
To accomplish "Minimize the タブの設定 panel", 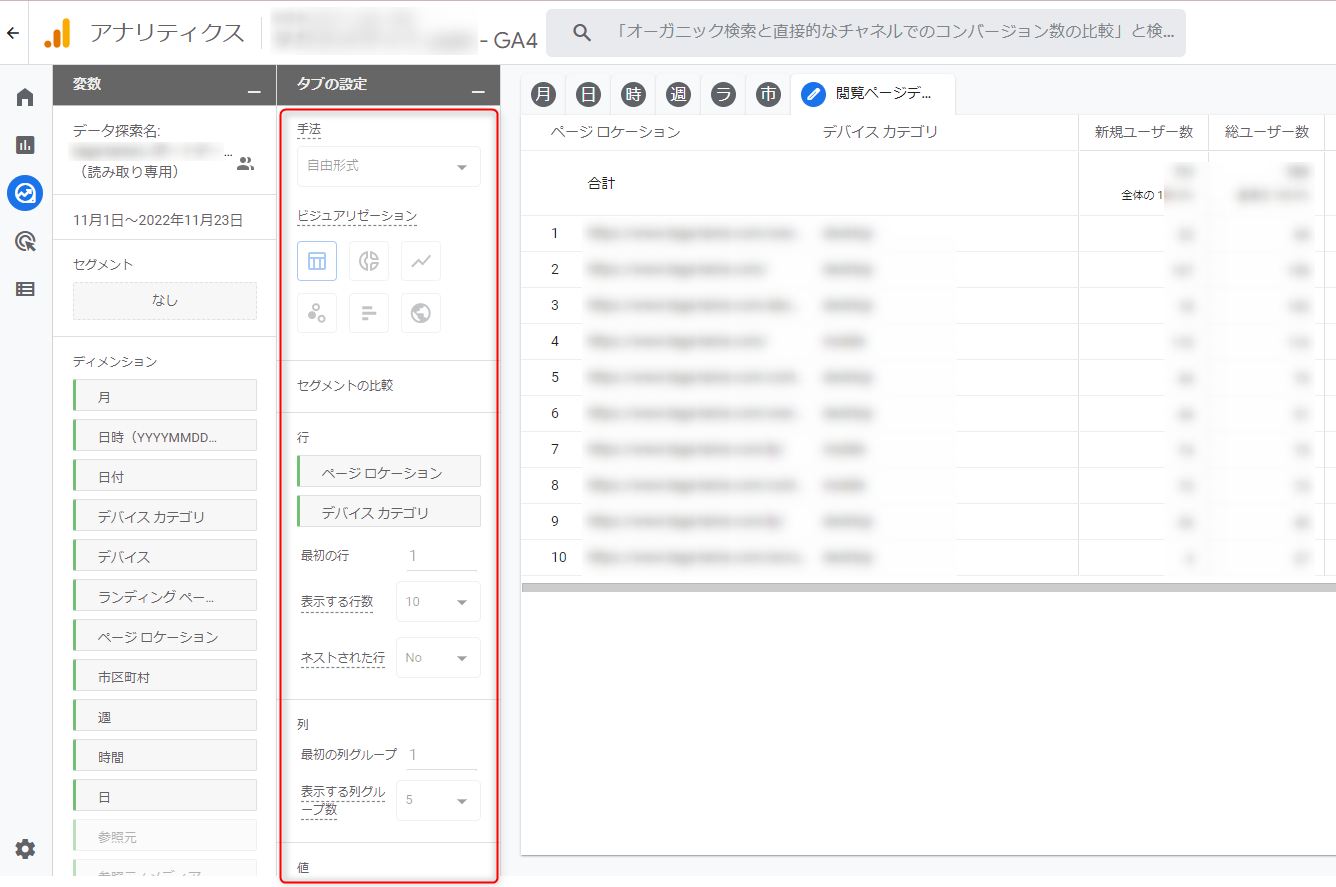I will [x=479, y=90].
